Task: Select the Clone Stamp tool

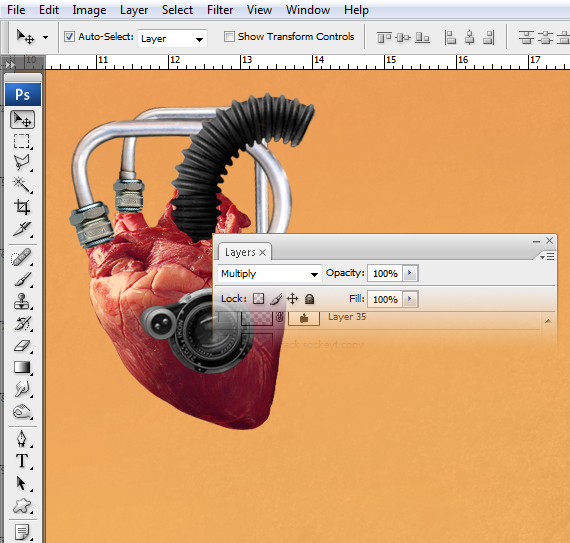Action: tap(22, 302)
